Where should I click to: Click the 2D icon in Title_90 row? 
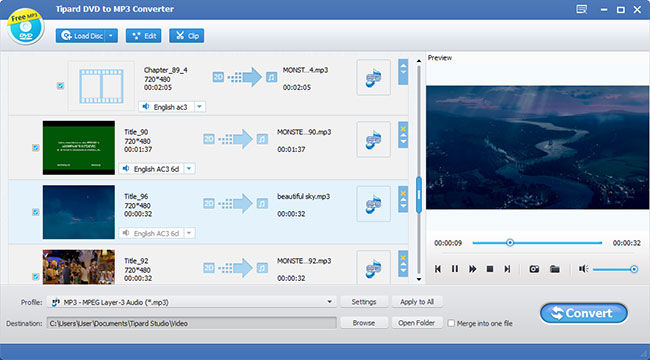pos(209,139)
